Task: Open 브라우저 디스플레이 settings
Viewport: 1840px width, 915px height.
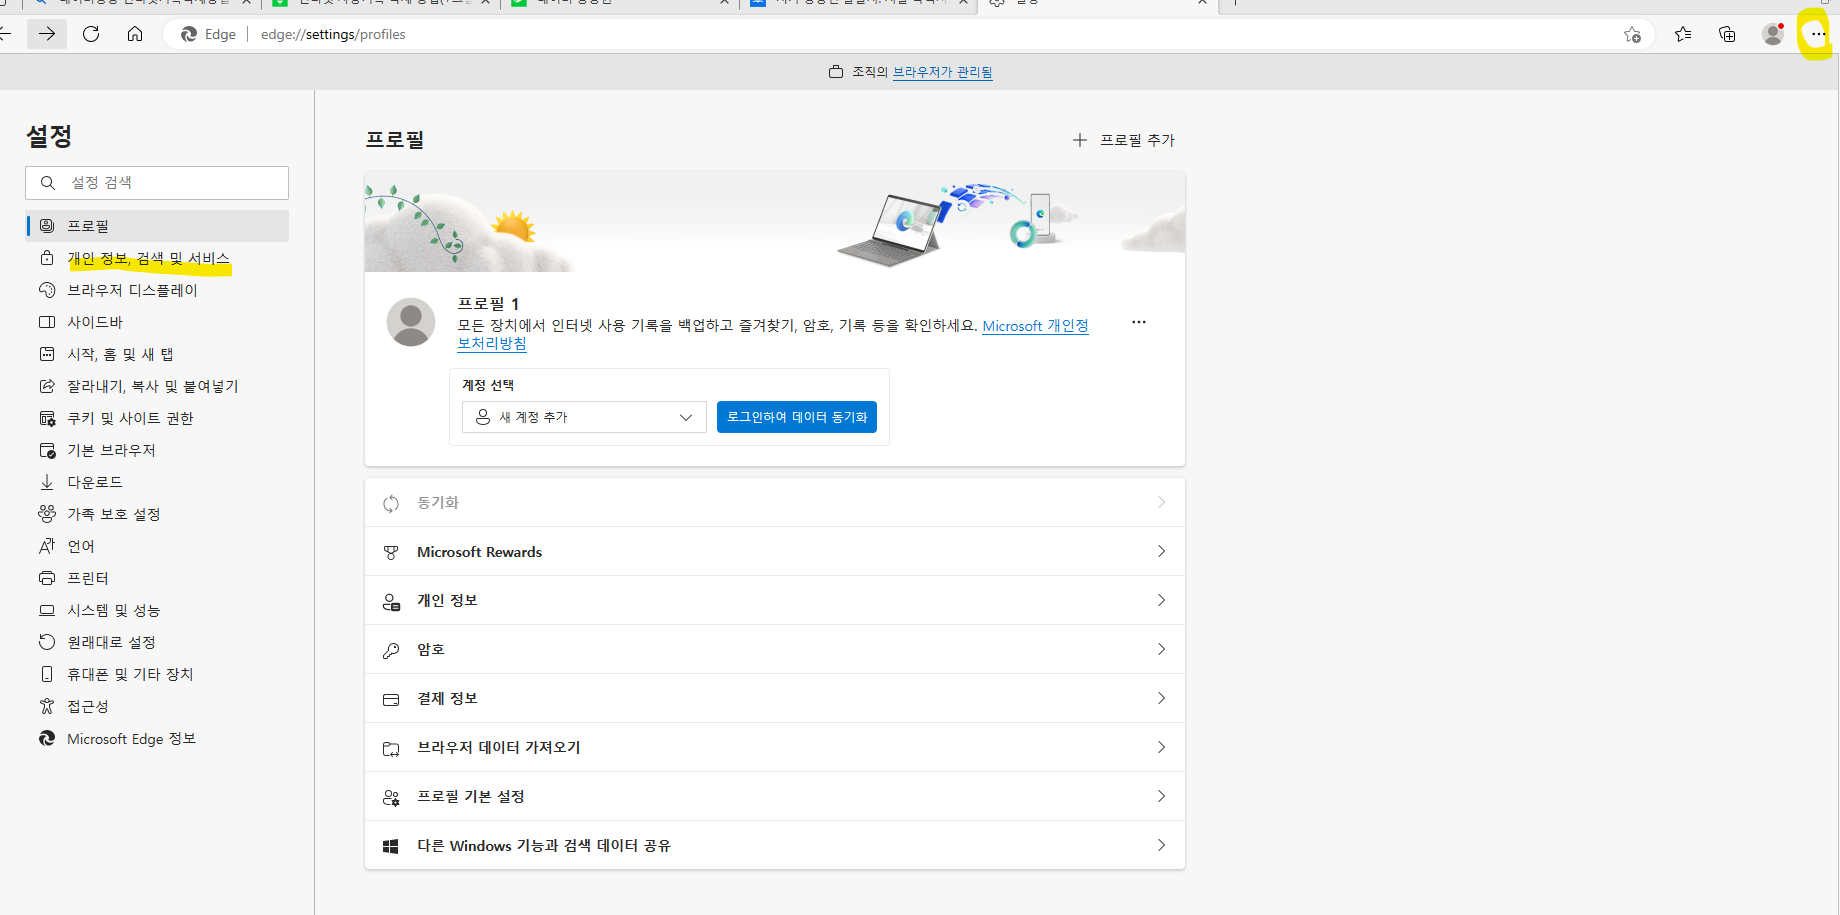Action: tap(158, 290)
